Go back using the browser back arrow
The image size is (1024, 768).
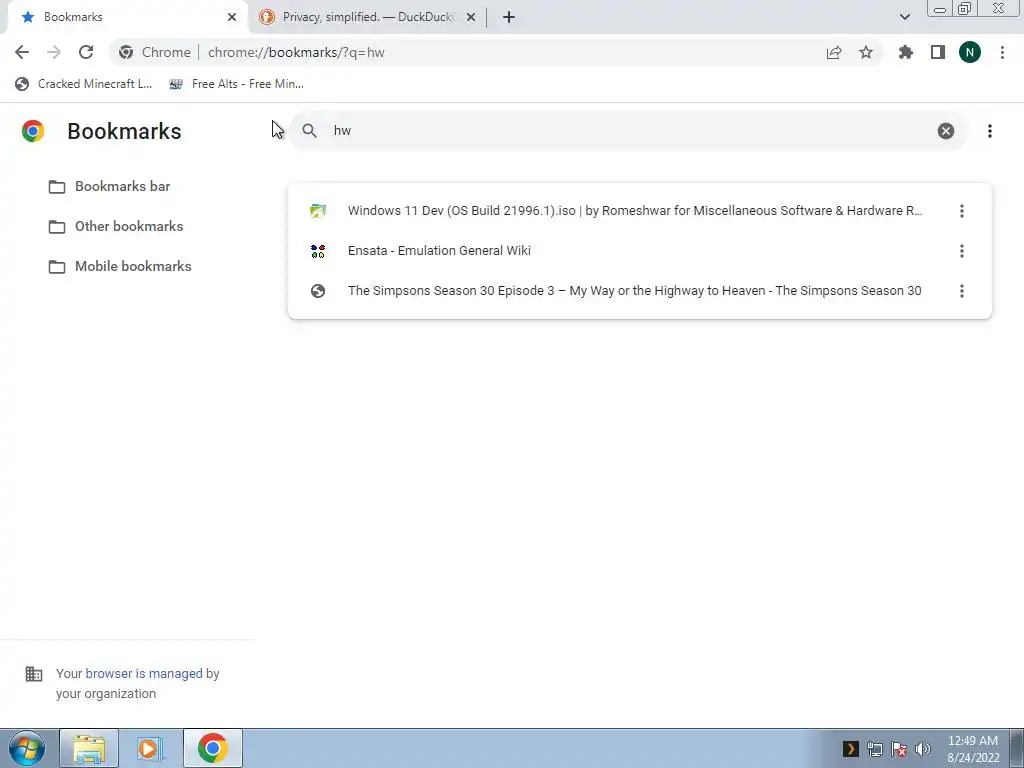click(x=22, y=52)
